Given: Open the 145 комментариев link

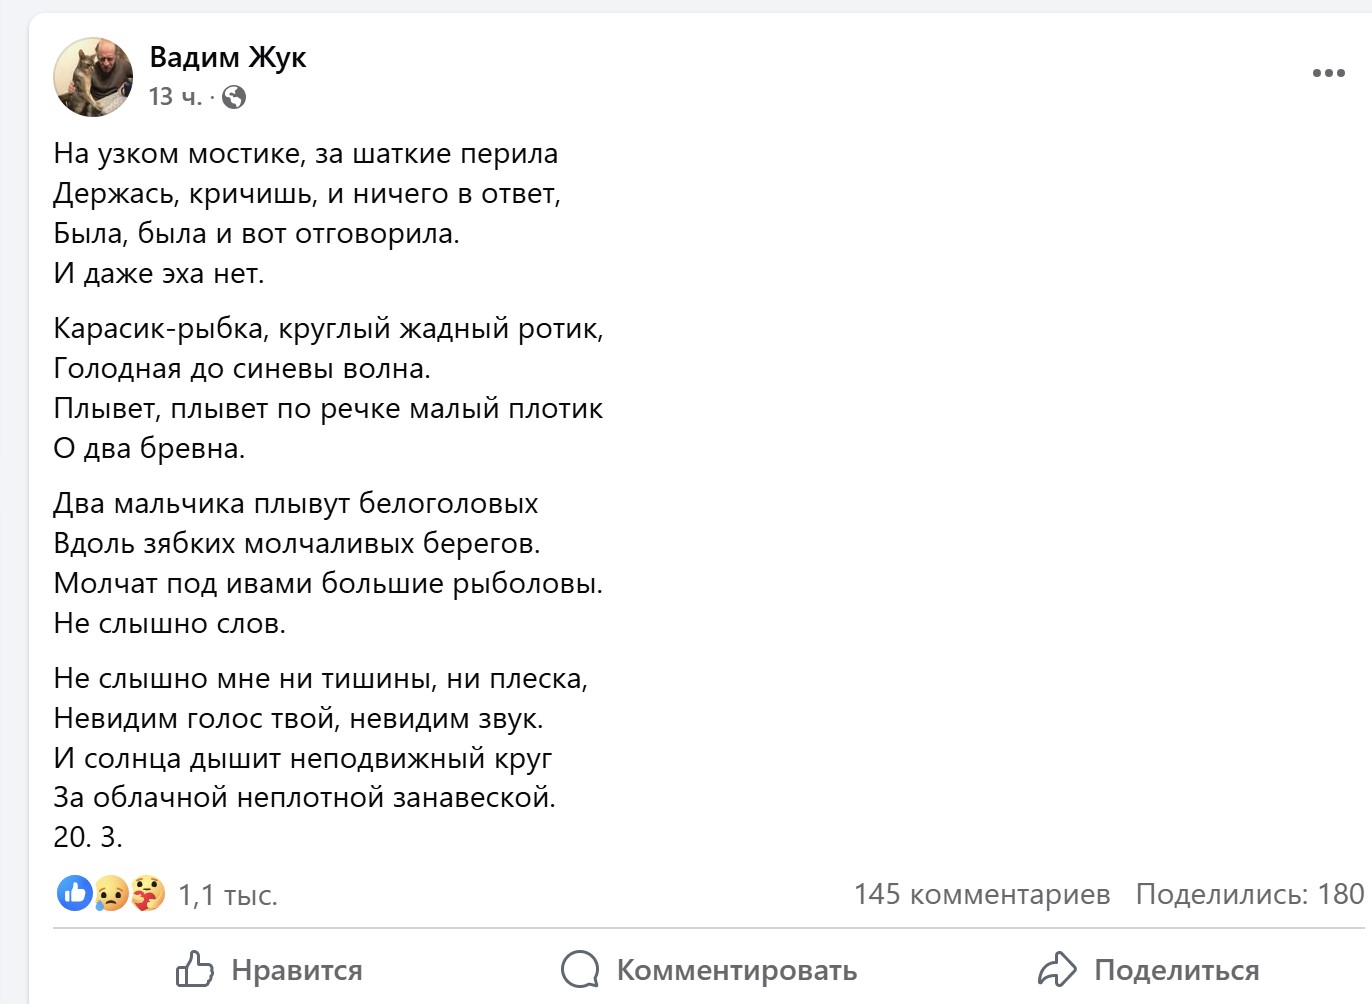Looking at the screenshot, I should tap(982, 894).
